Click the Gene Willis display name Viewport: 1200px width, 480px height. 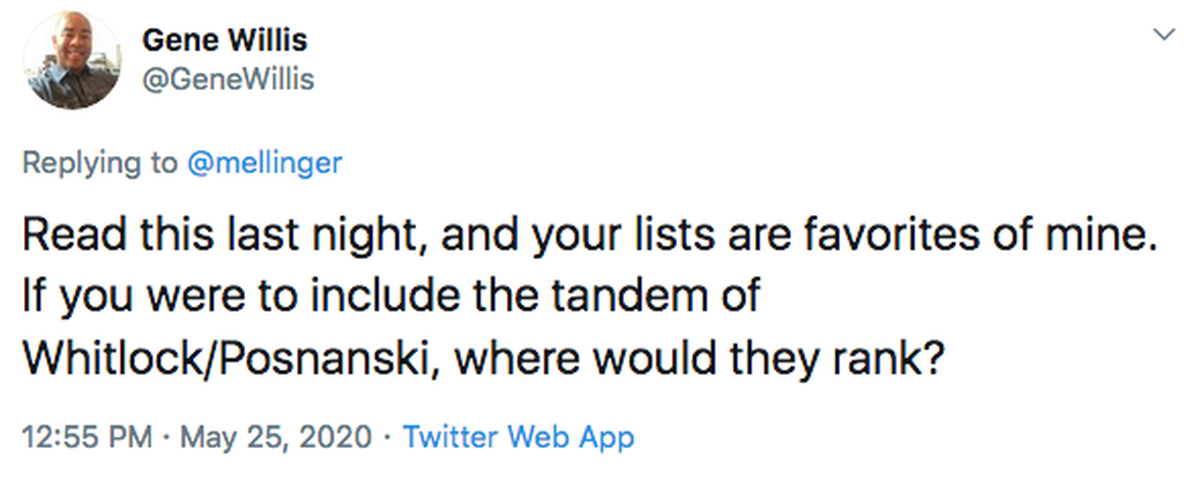pyautogui.click(x=225, y=41)
